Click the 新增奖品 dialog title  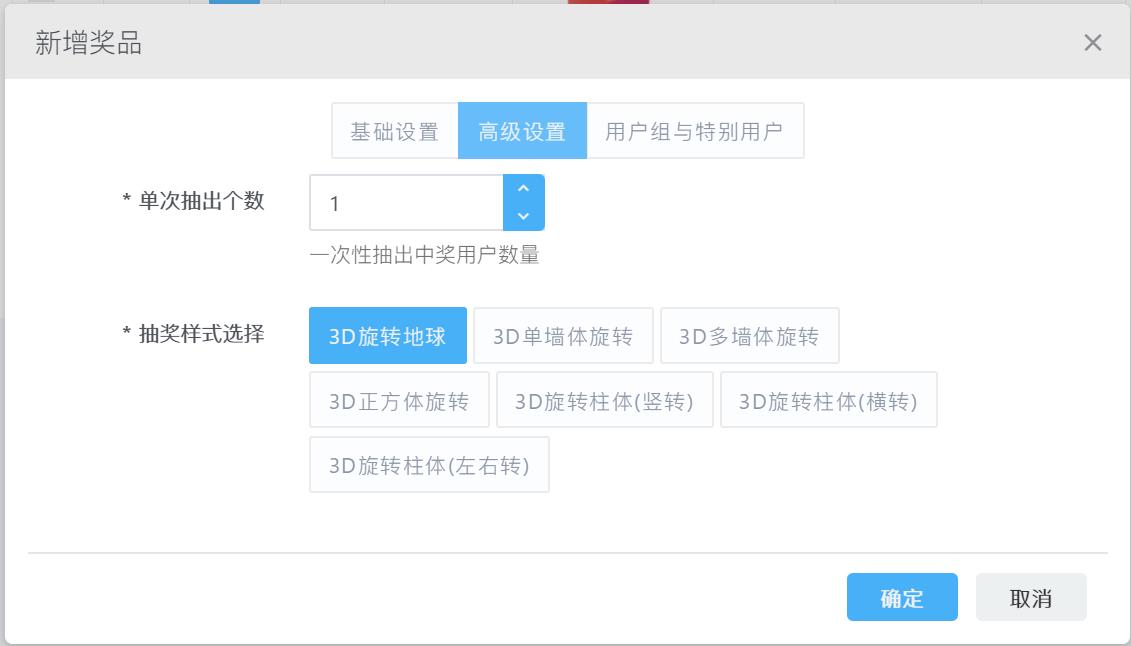(88, 43)
